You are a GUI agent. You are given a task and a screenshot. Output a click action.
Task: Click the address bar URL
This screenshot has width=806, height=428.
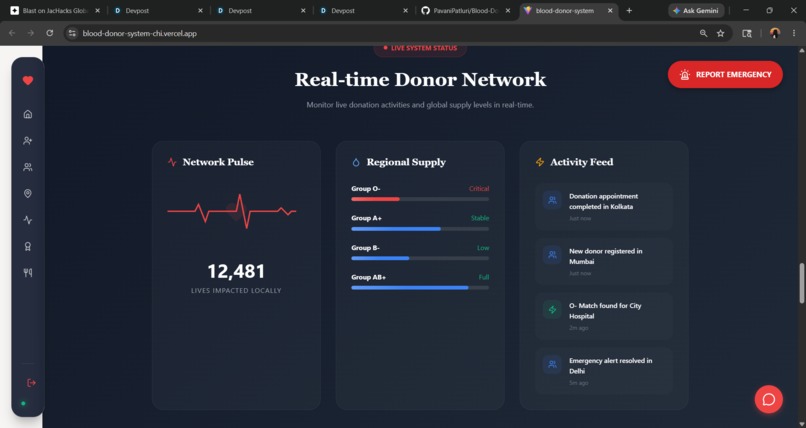coord(140,33)
